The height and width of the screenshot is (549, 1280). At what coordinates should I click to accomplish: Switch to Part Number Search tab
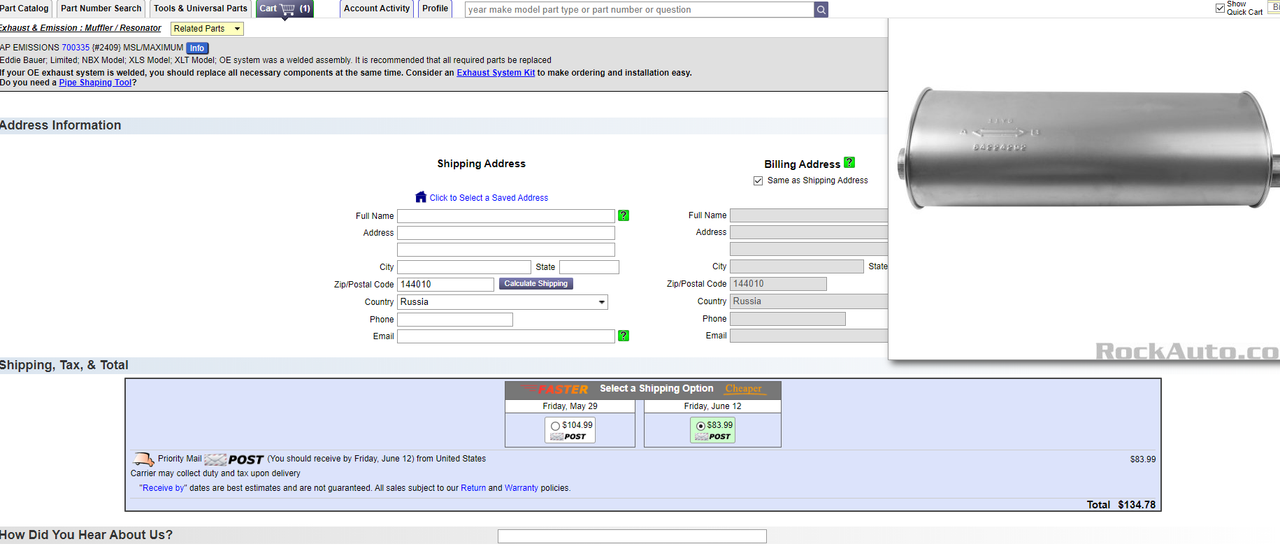point(101,8)
